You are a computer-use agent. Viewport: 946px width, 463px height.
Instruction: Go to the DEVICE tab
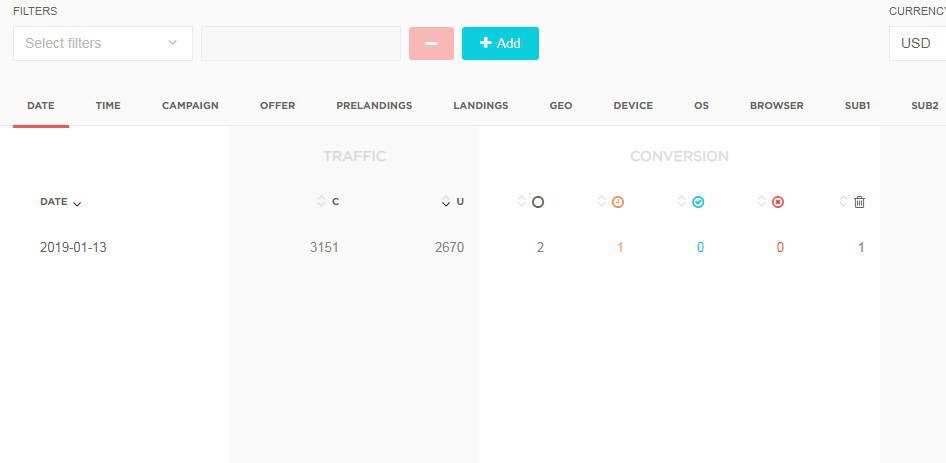coord(633,106)
